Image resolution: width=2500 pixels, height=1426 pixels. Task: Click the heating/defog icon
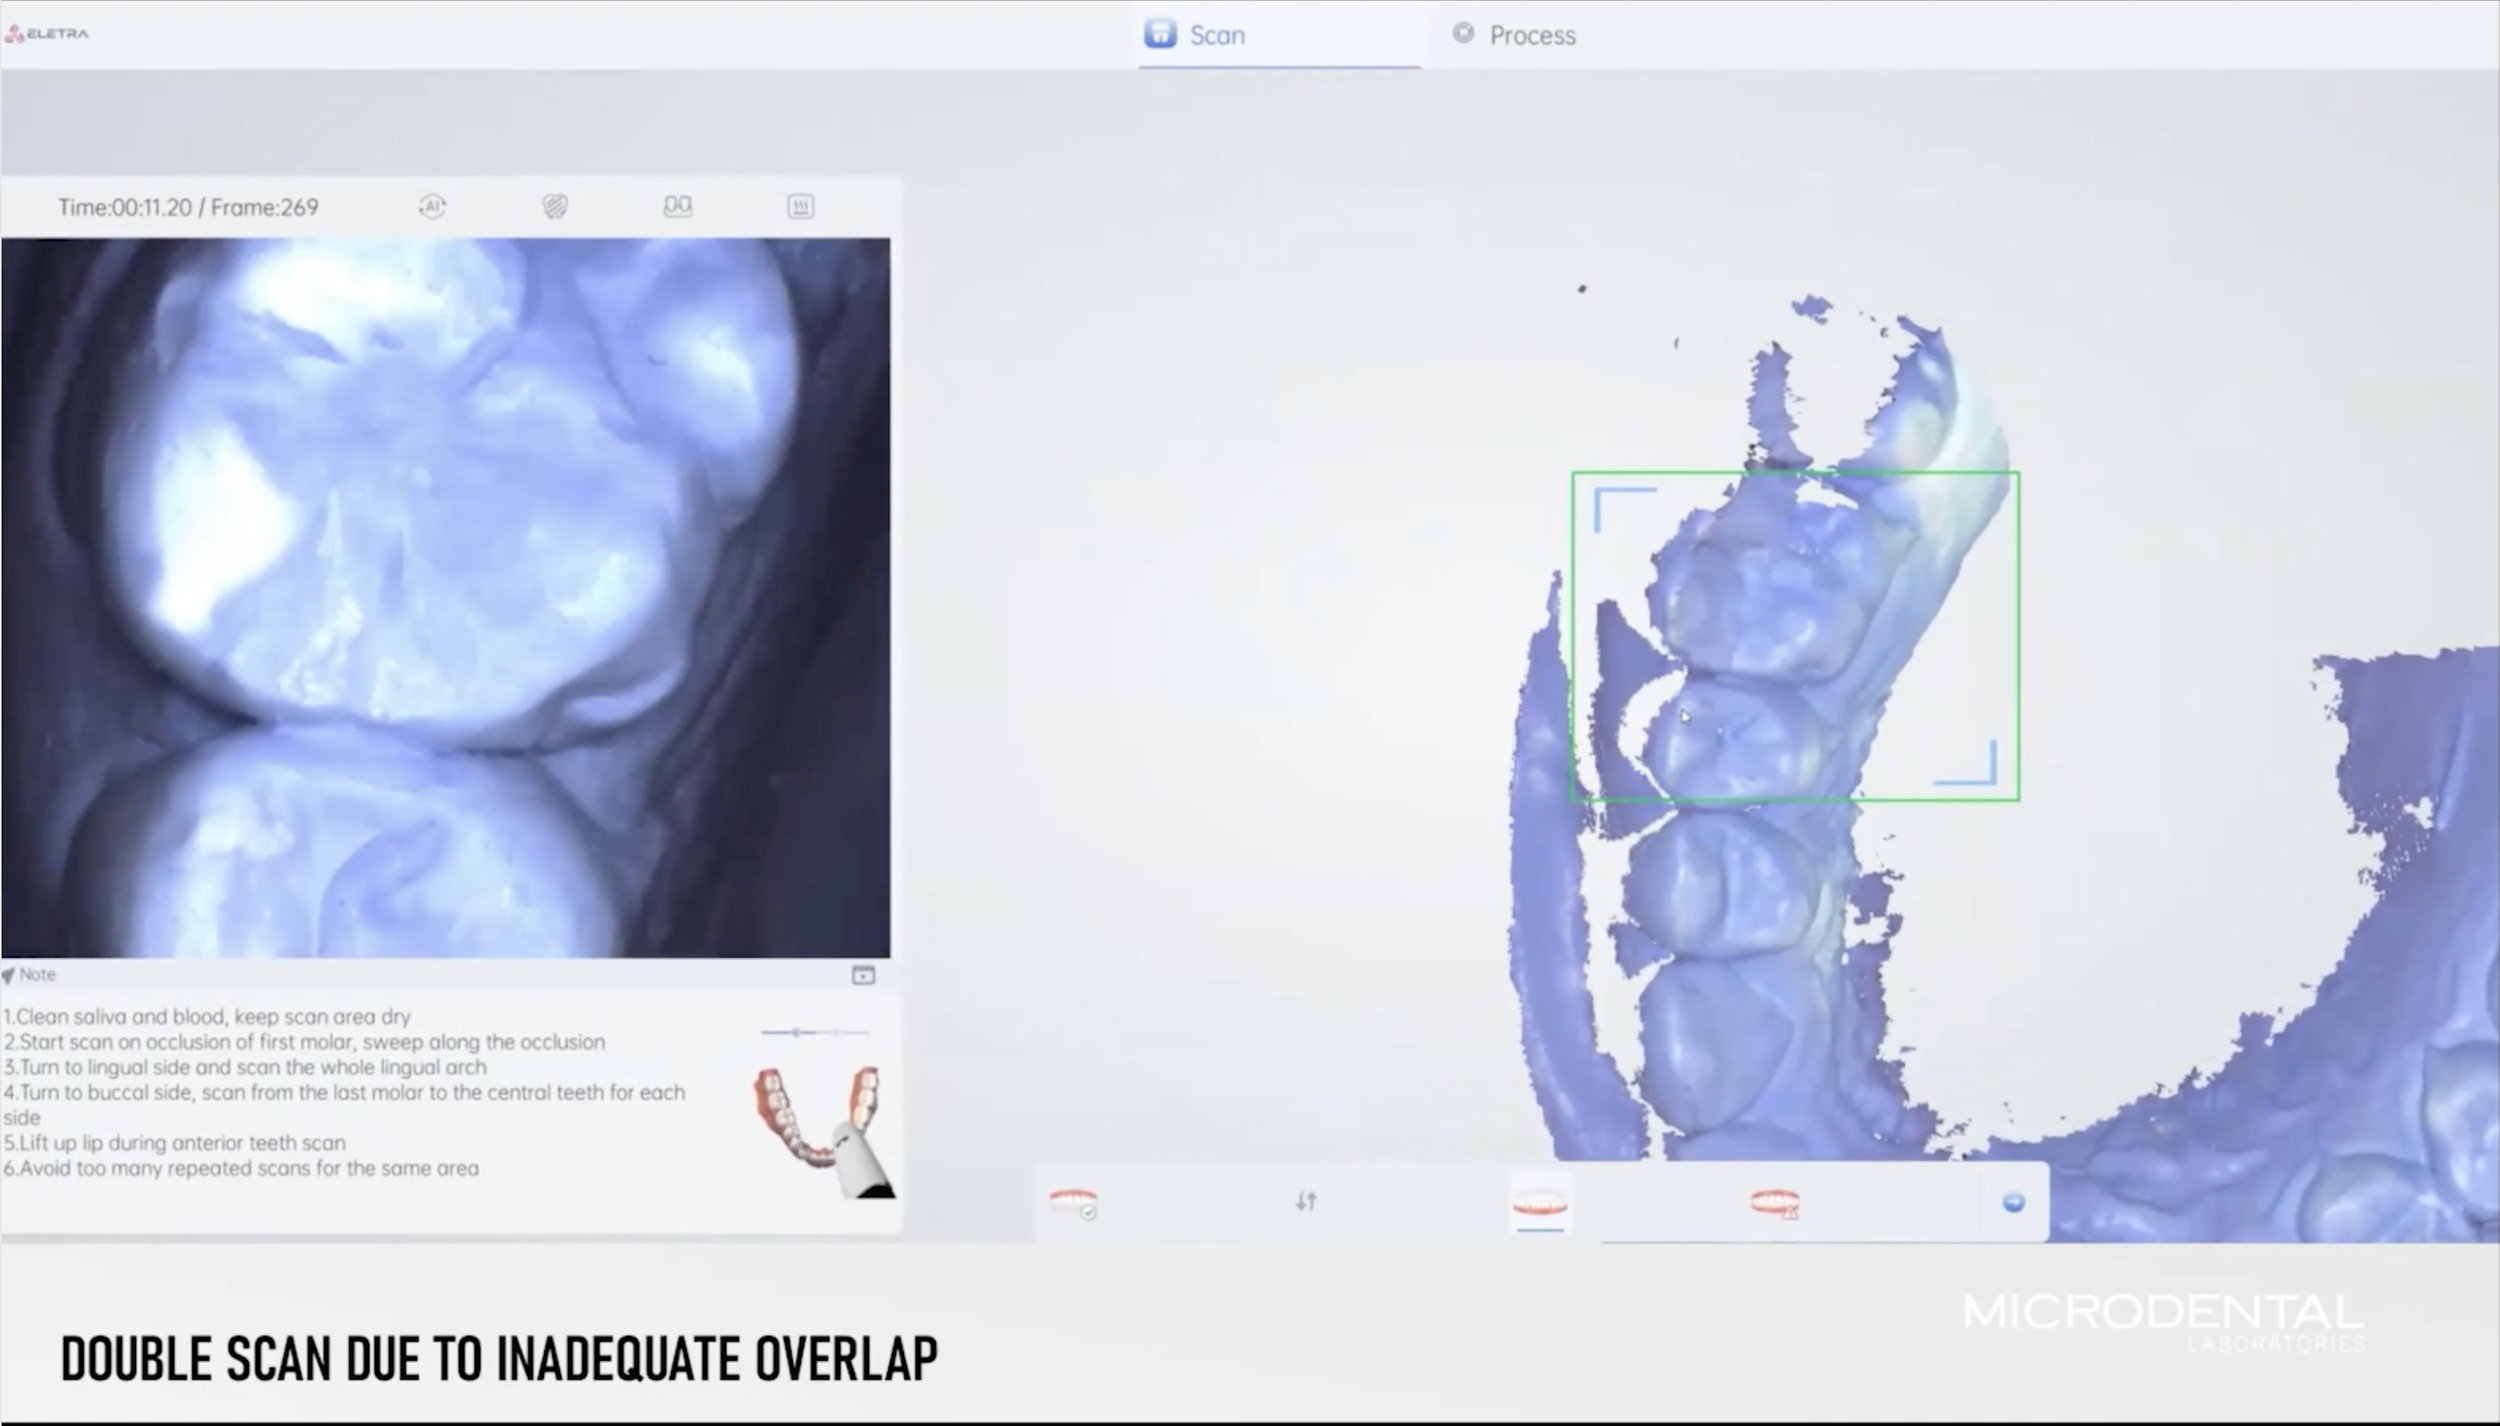click(x=800, y=207)
